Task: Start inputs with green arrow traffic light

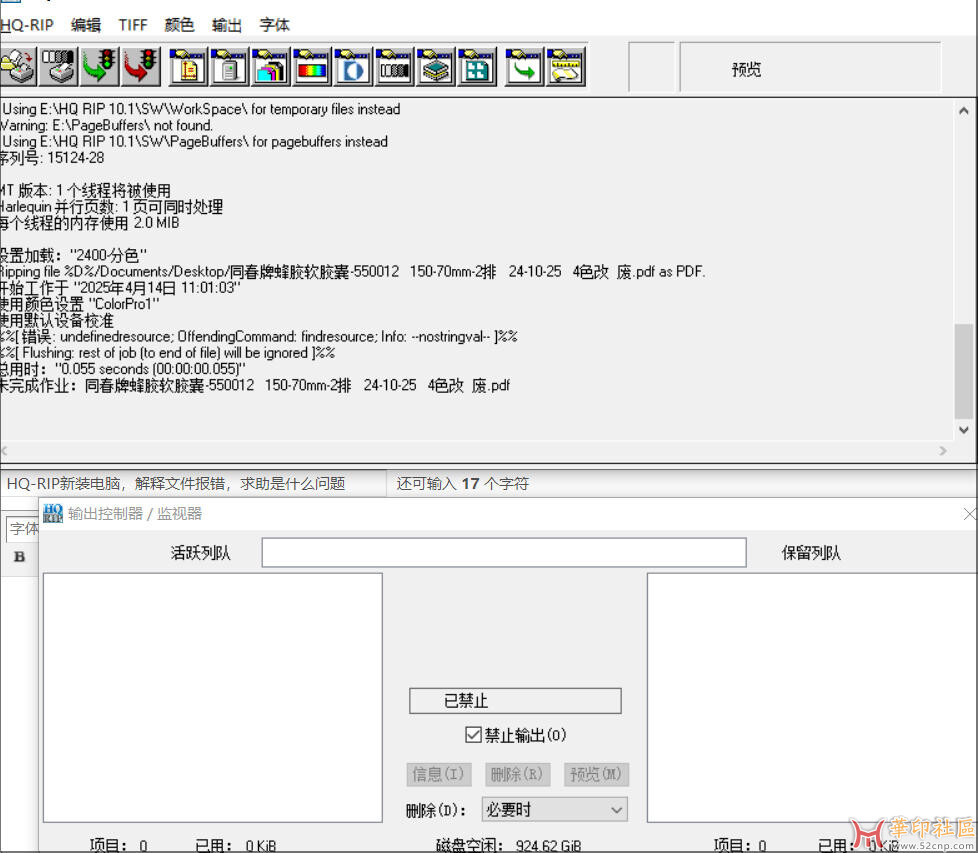Action: [100, 65]
